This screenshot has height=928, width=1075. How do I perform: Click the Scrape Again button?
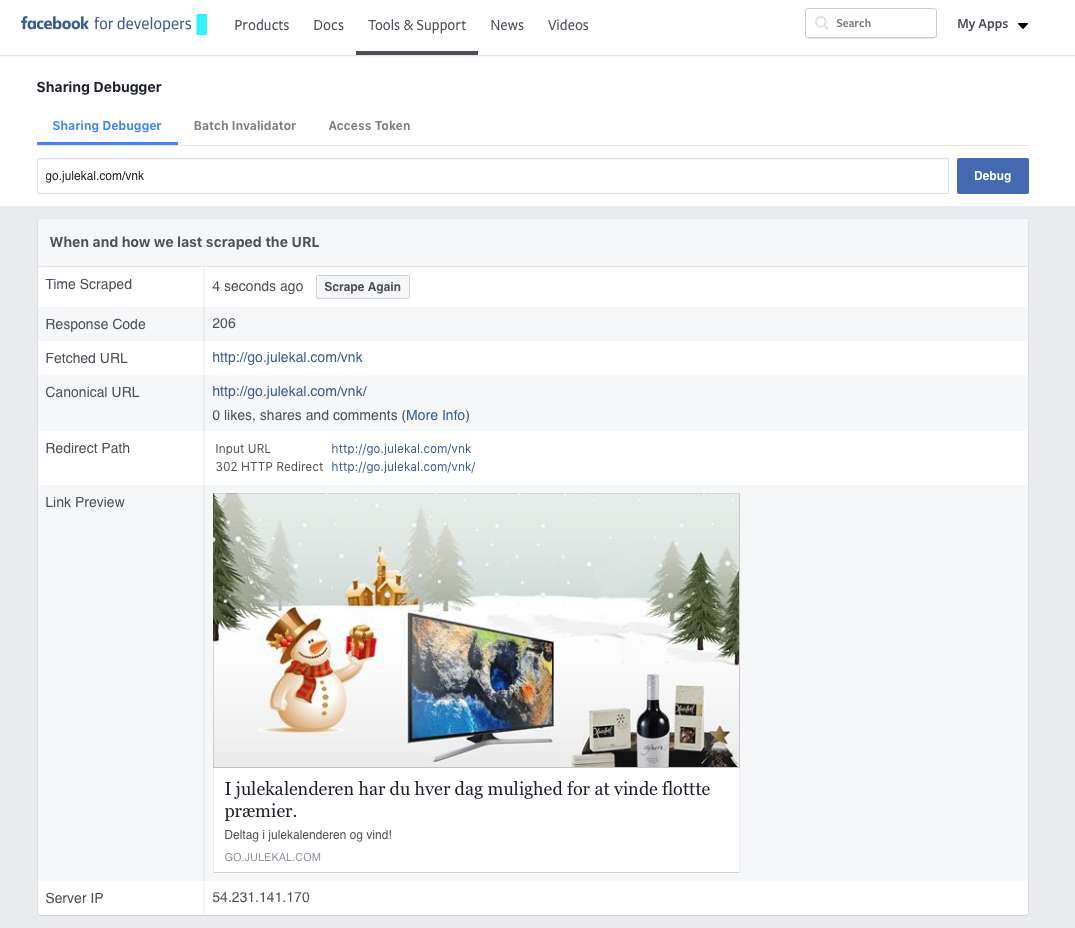click(362, 287)
